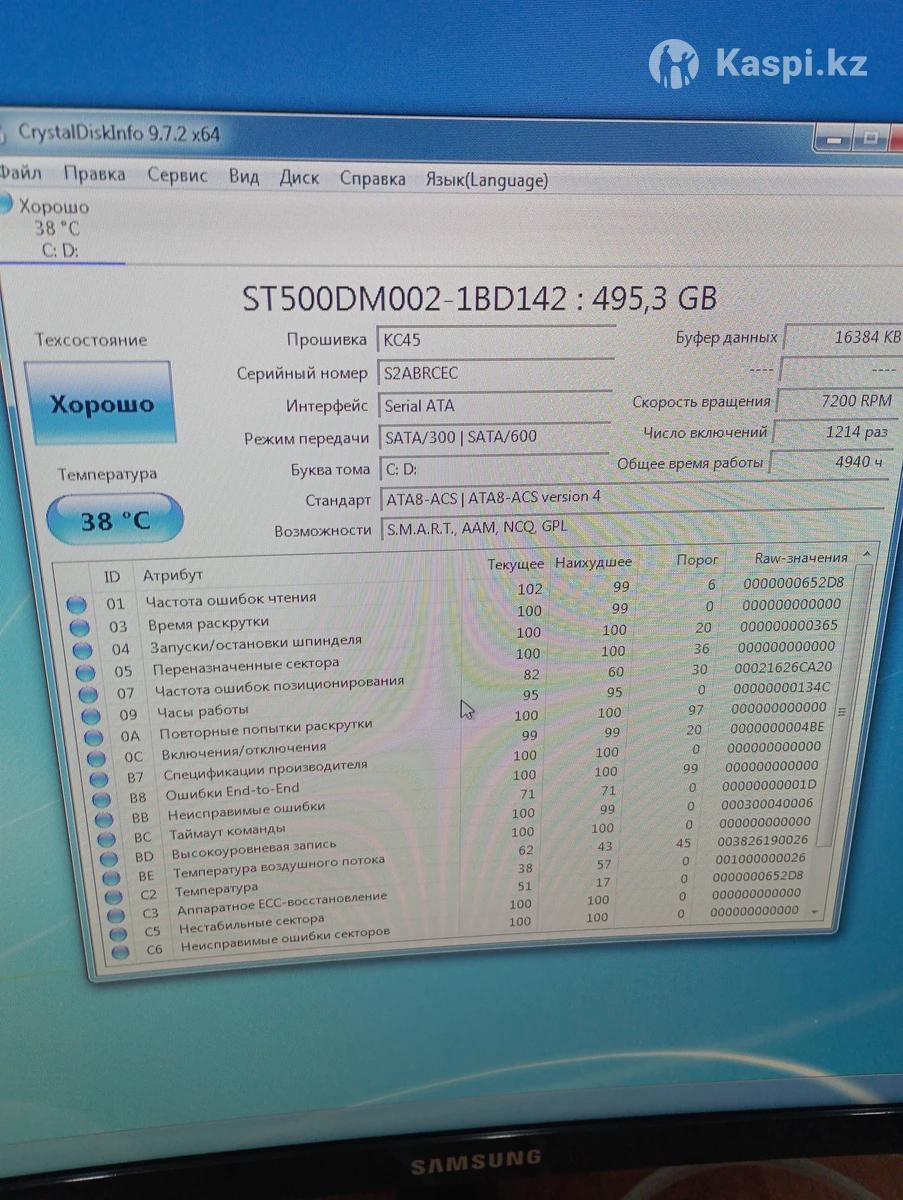This screenshot has width=903, height=1200.
Task: Select the disk health icon above drive C: D:
Action: coord(6,204)
